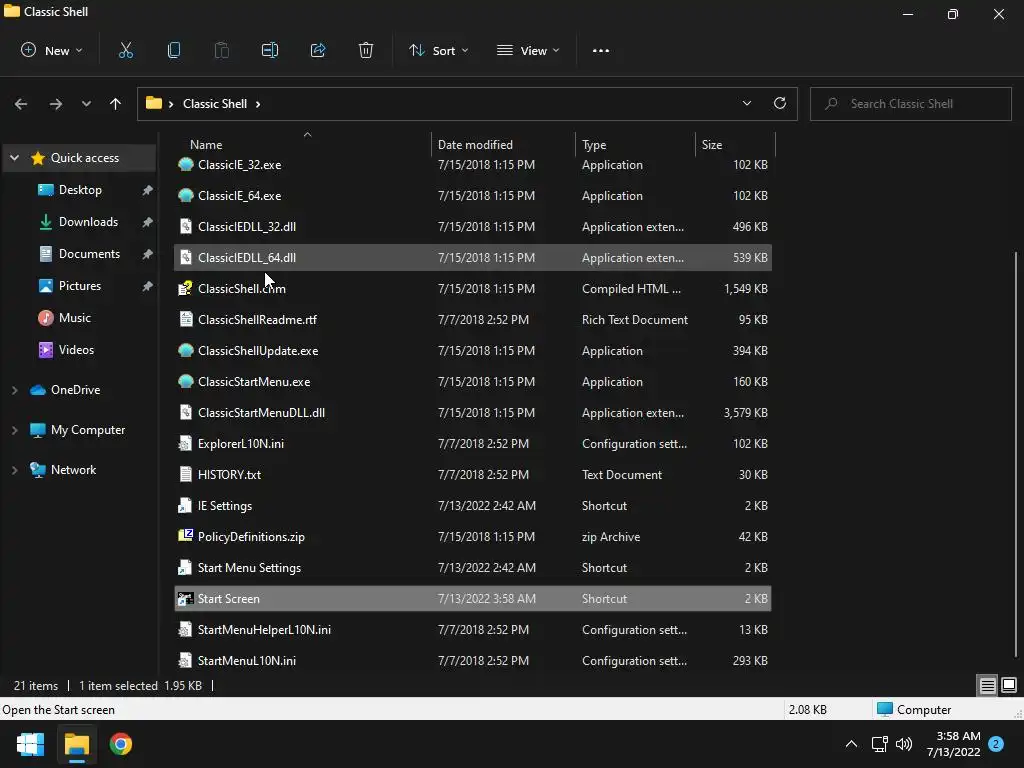Open the View dropdown
The height and width of the screenshot is (768, 1024).
pos(528,50)
